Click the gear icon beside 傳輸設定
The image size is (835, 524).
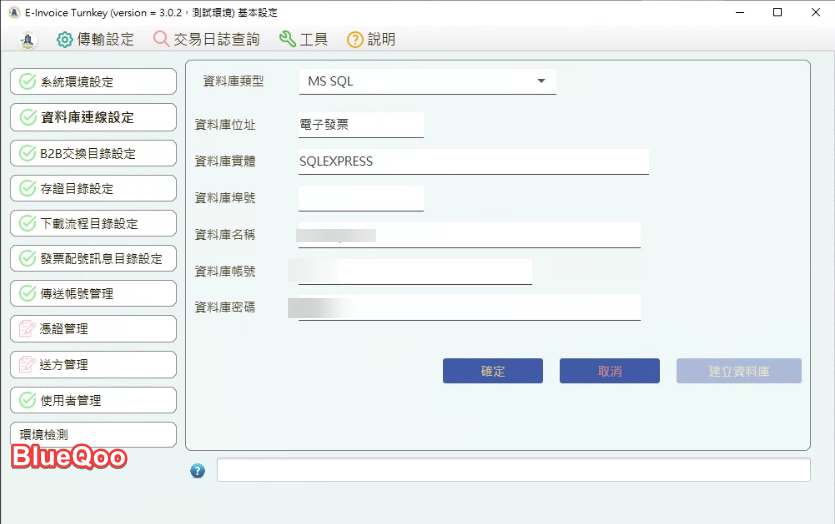point(65,39)
